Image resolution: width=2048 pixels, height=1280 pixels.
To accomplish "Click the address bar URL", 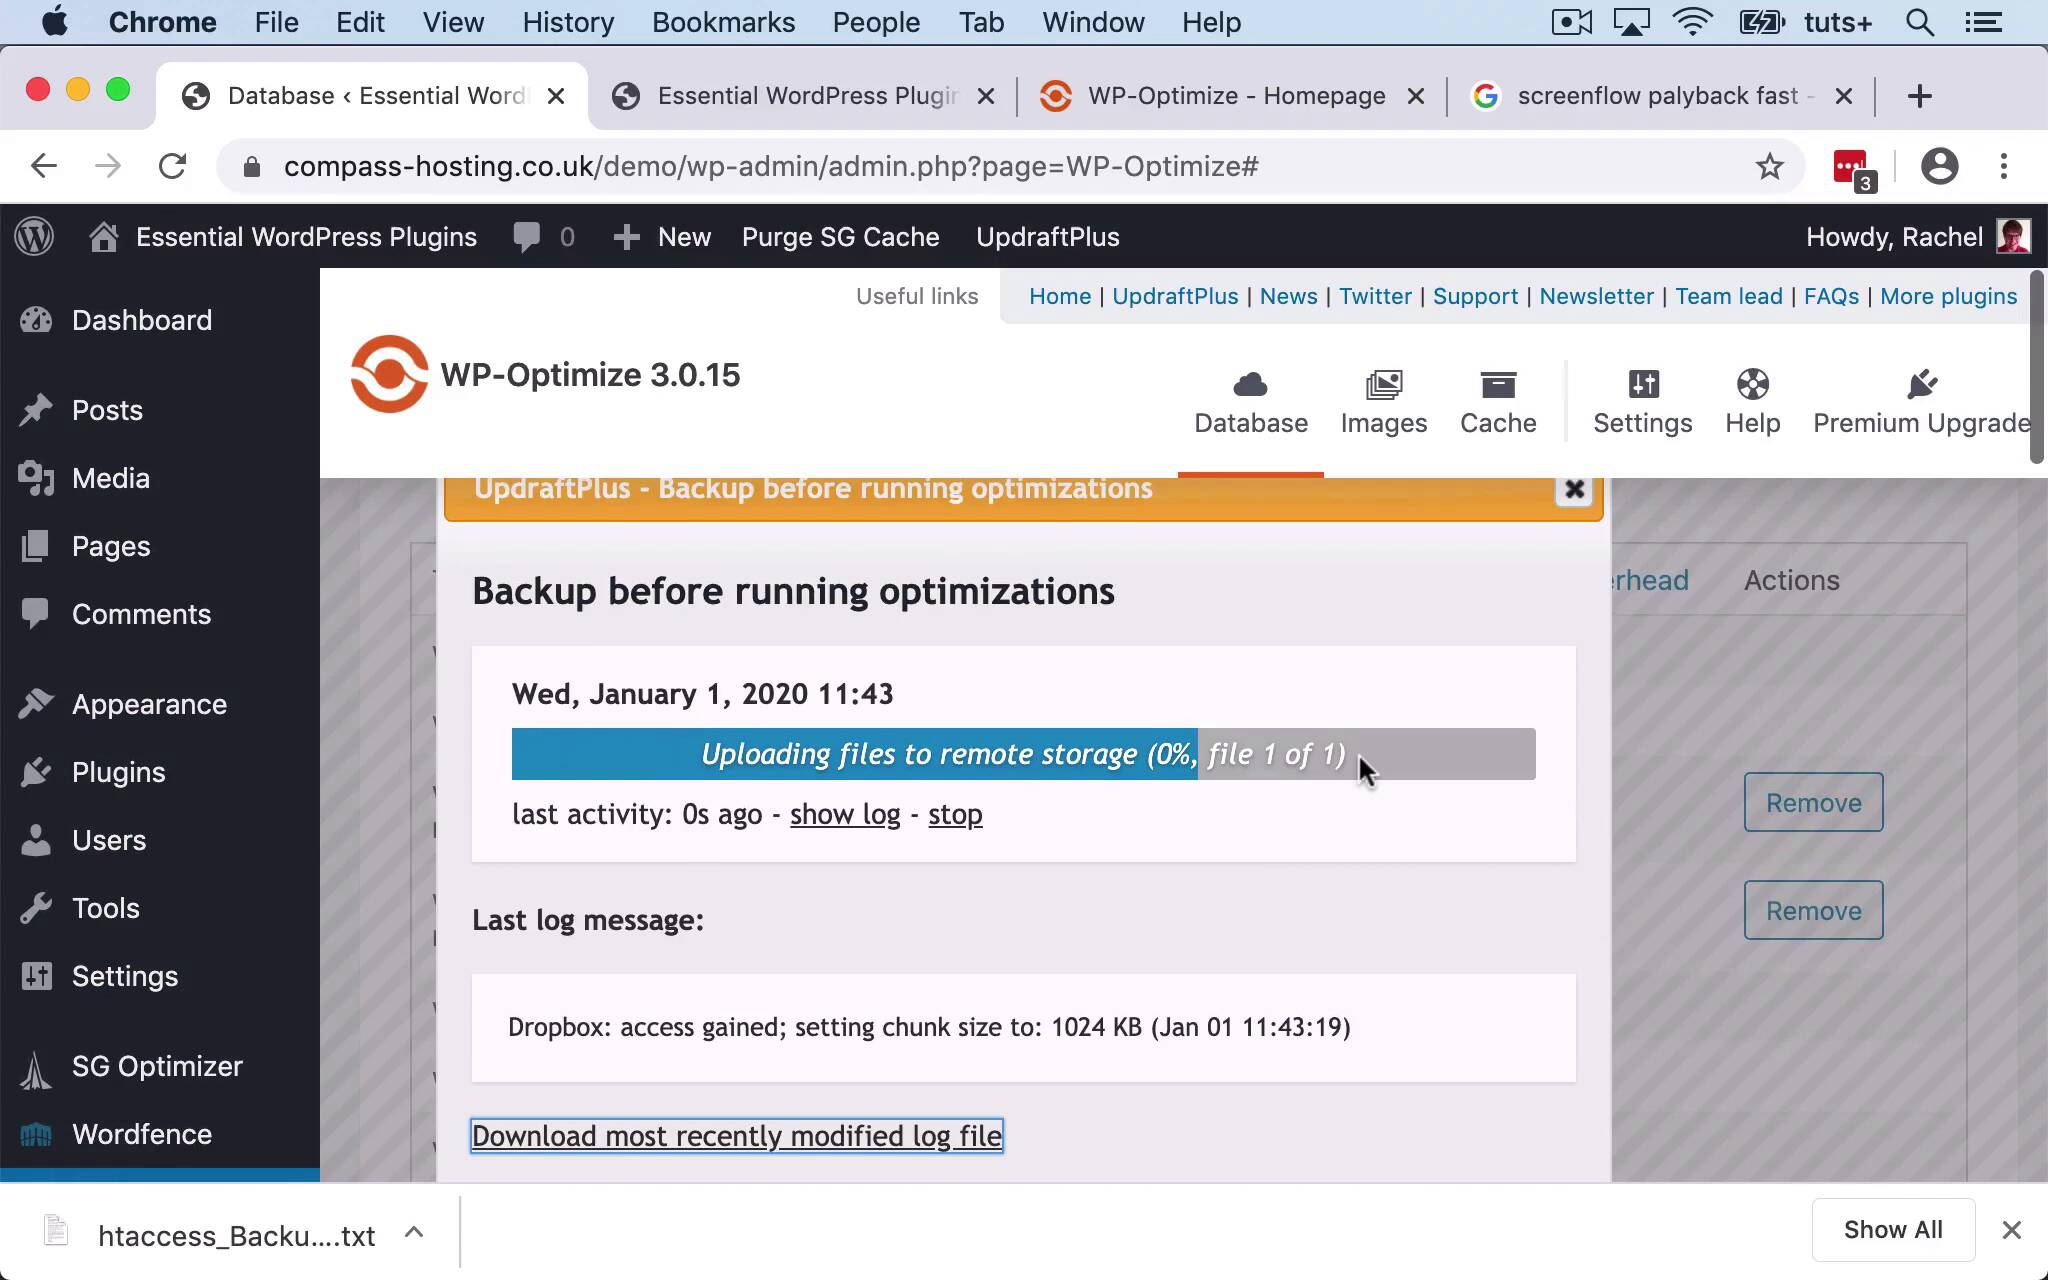I will (771, 166).
